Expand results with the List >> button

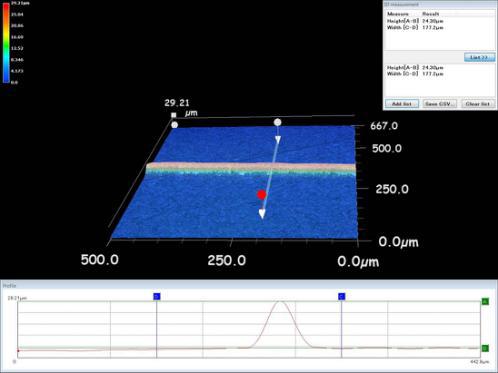[479, 57]
